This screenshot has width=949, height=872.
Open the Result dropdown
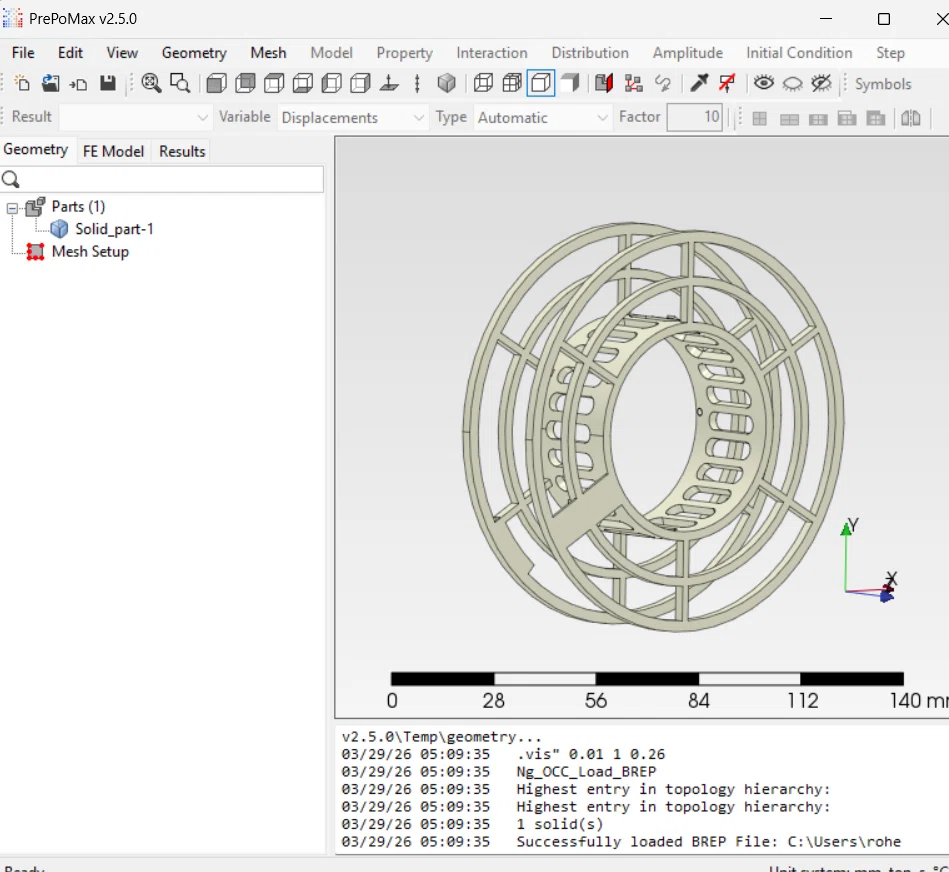click(135, 117)
